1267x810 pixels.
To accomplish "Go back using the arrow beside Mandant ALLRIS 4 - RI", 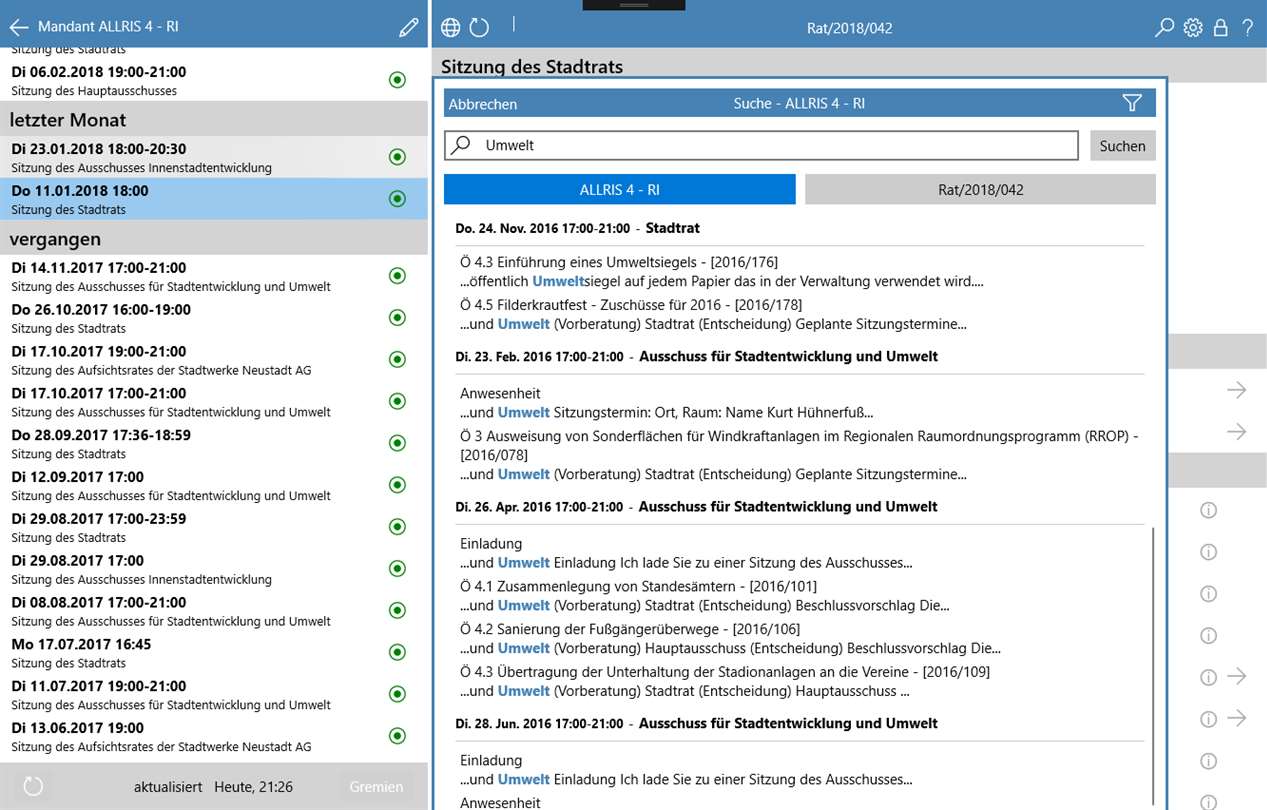I will (19, 27).
